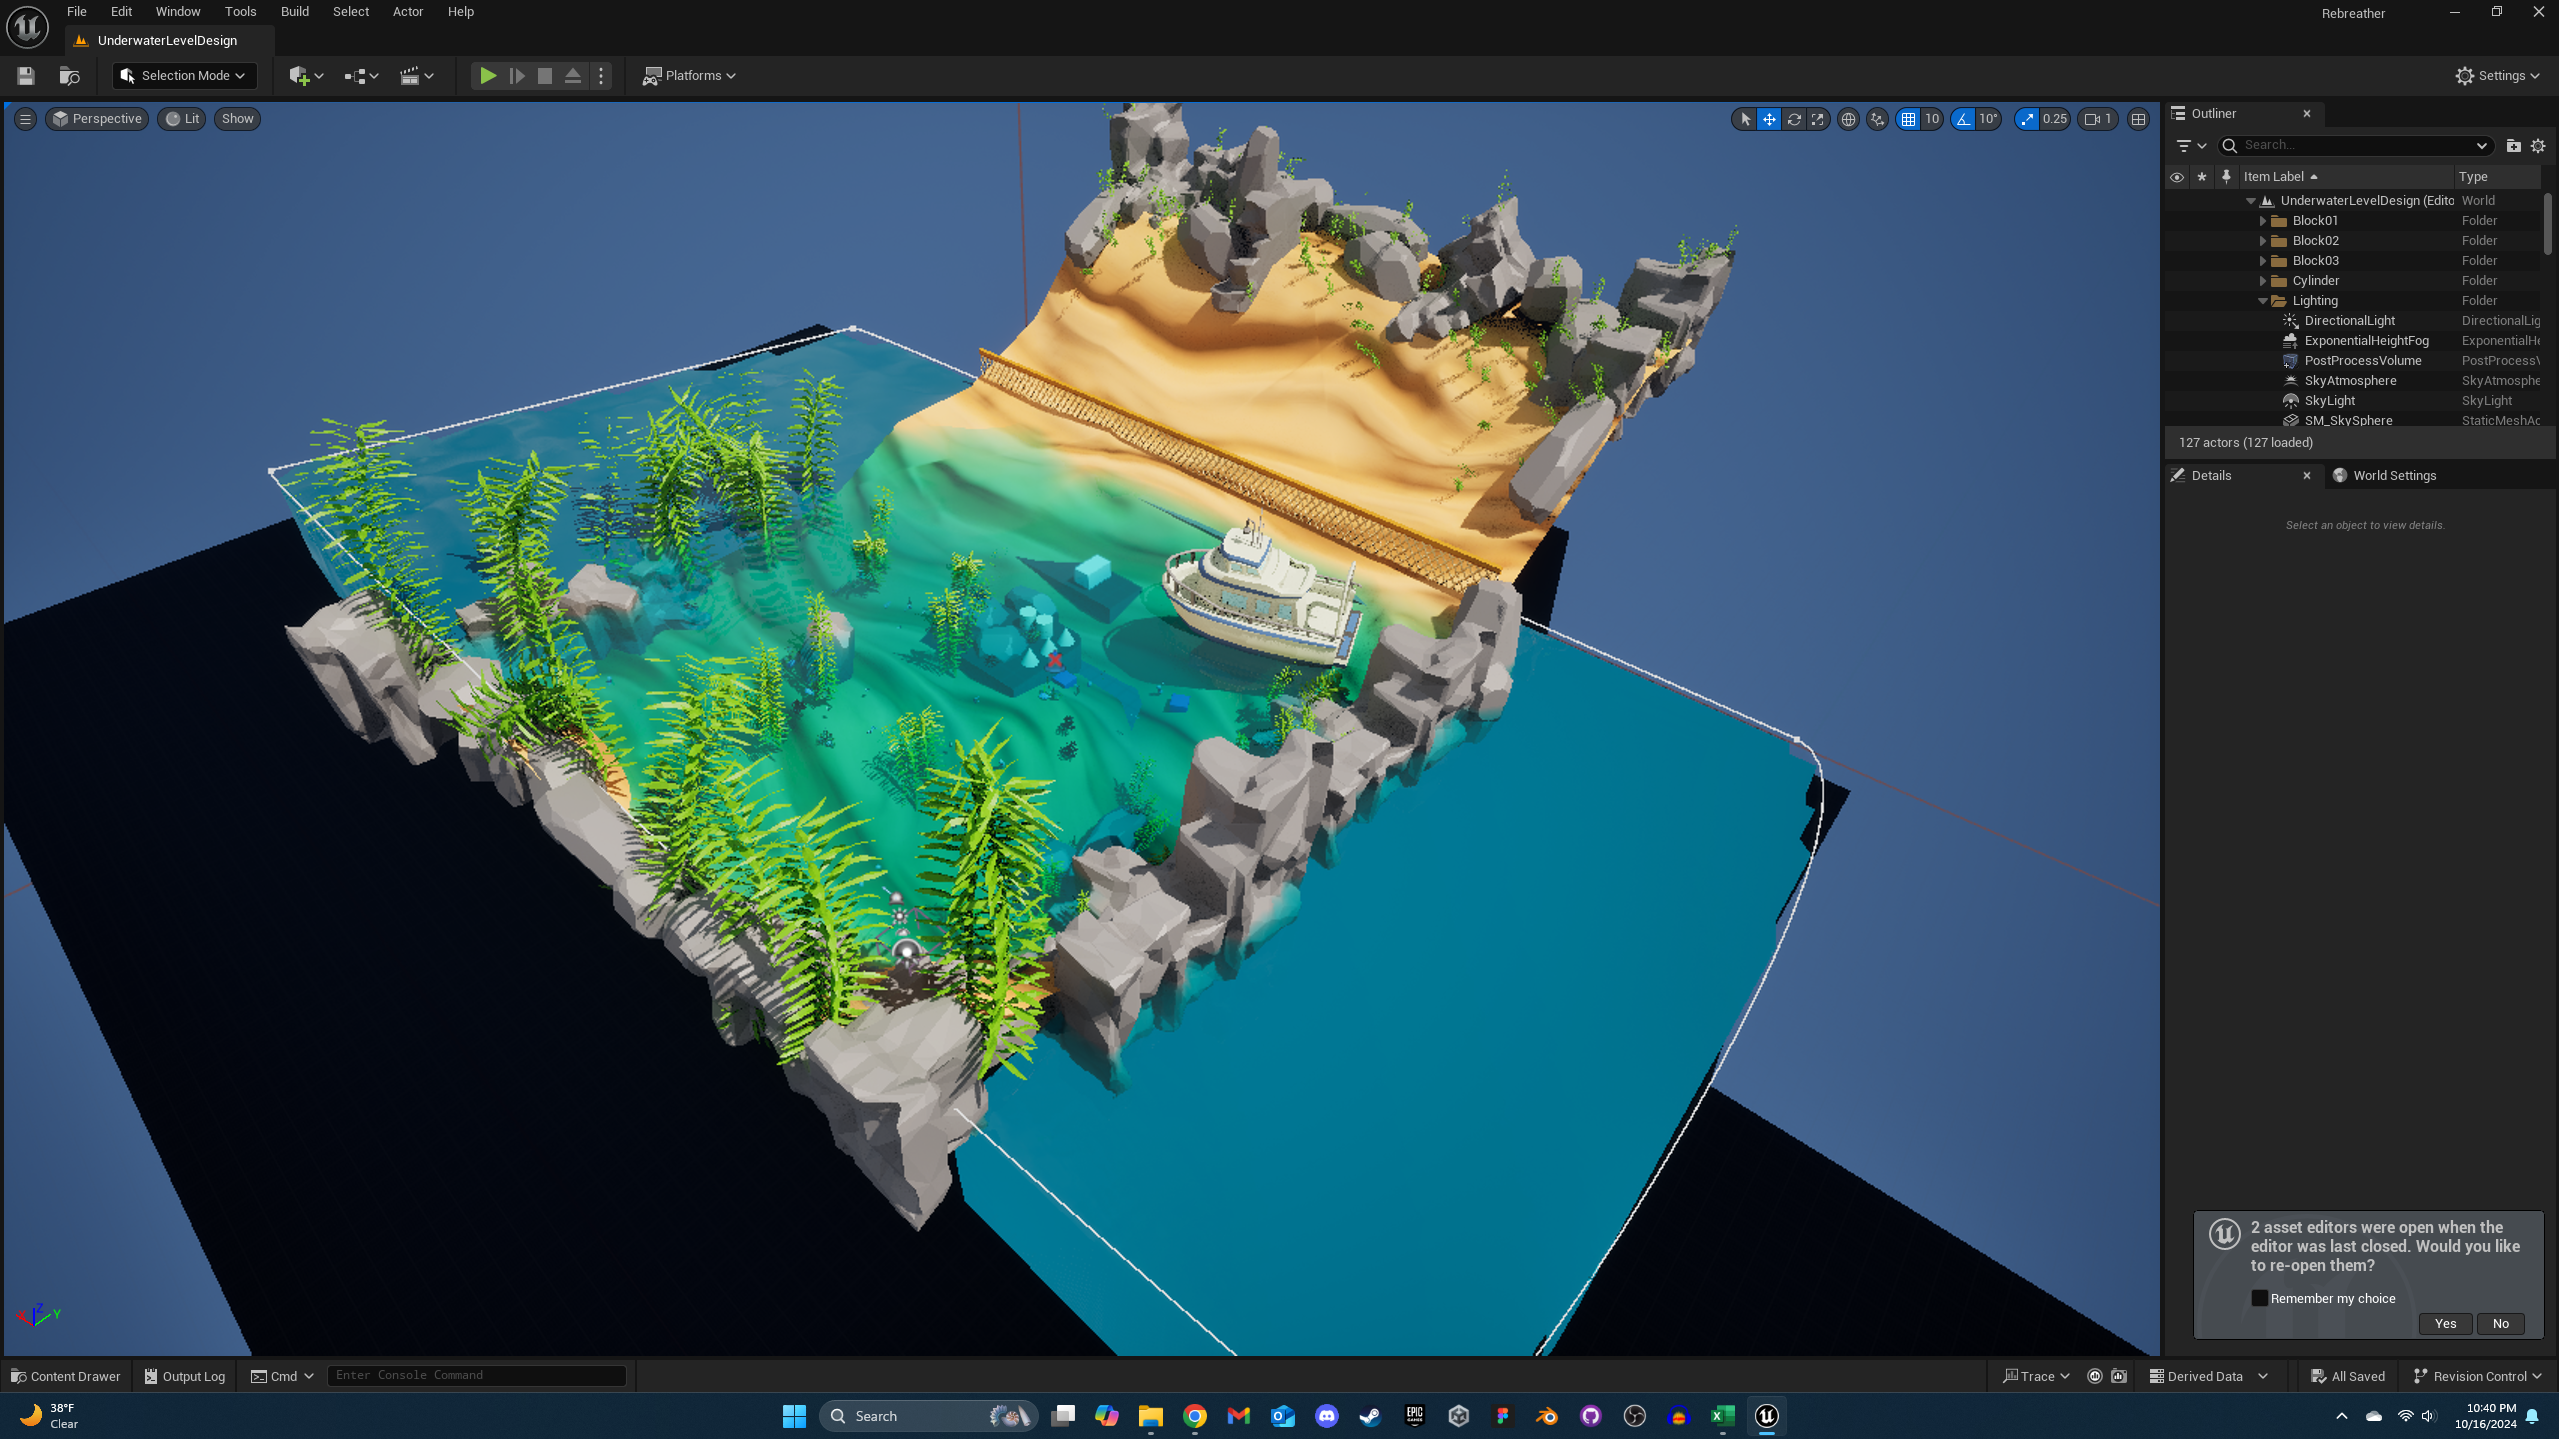Click Yes to reopen asset editors
The height and width of the screenshot is (1439, 2559).
pos(2445,1323)
